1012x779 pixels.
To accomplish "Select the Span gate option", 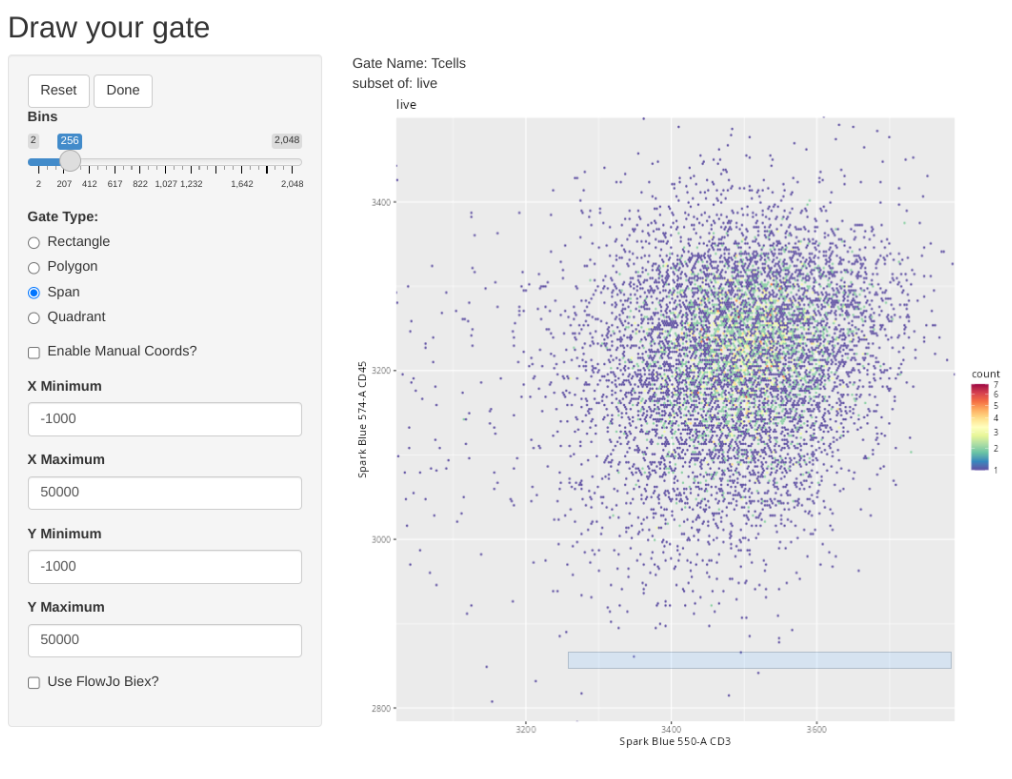I will coord(34,293).
